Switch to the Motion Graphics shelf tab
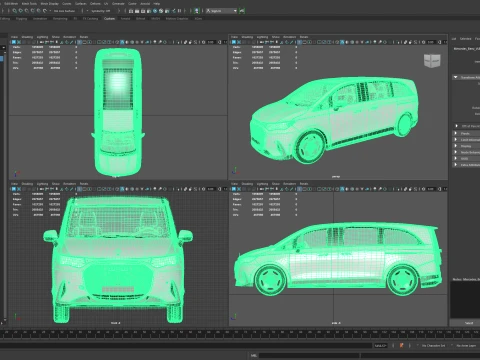The width and height of the screenshot is (480, 360). coord(177,18)
